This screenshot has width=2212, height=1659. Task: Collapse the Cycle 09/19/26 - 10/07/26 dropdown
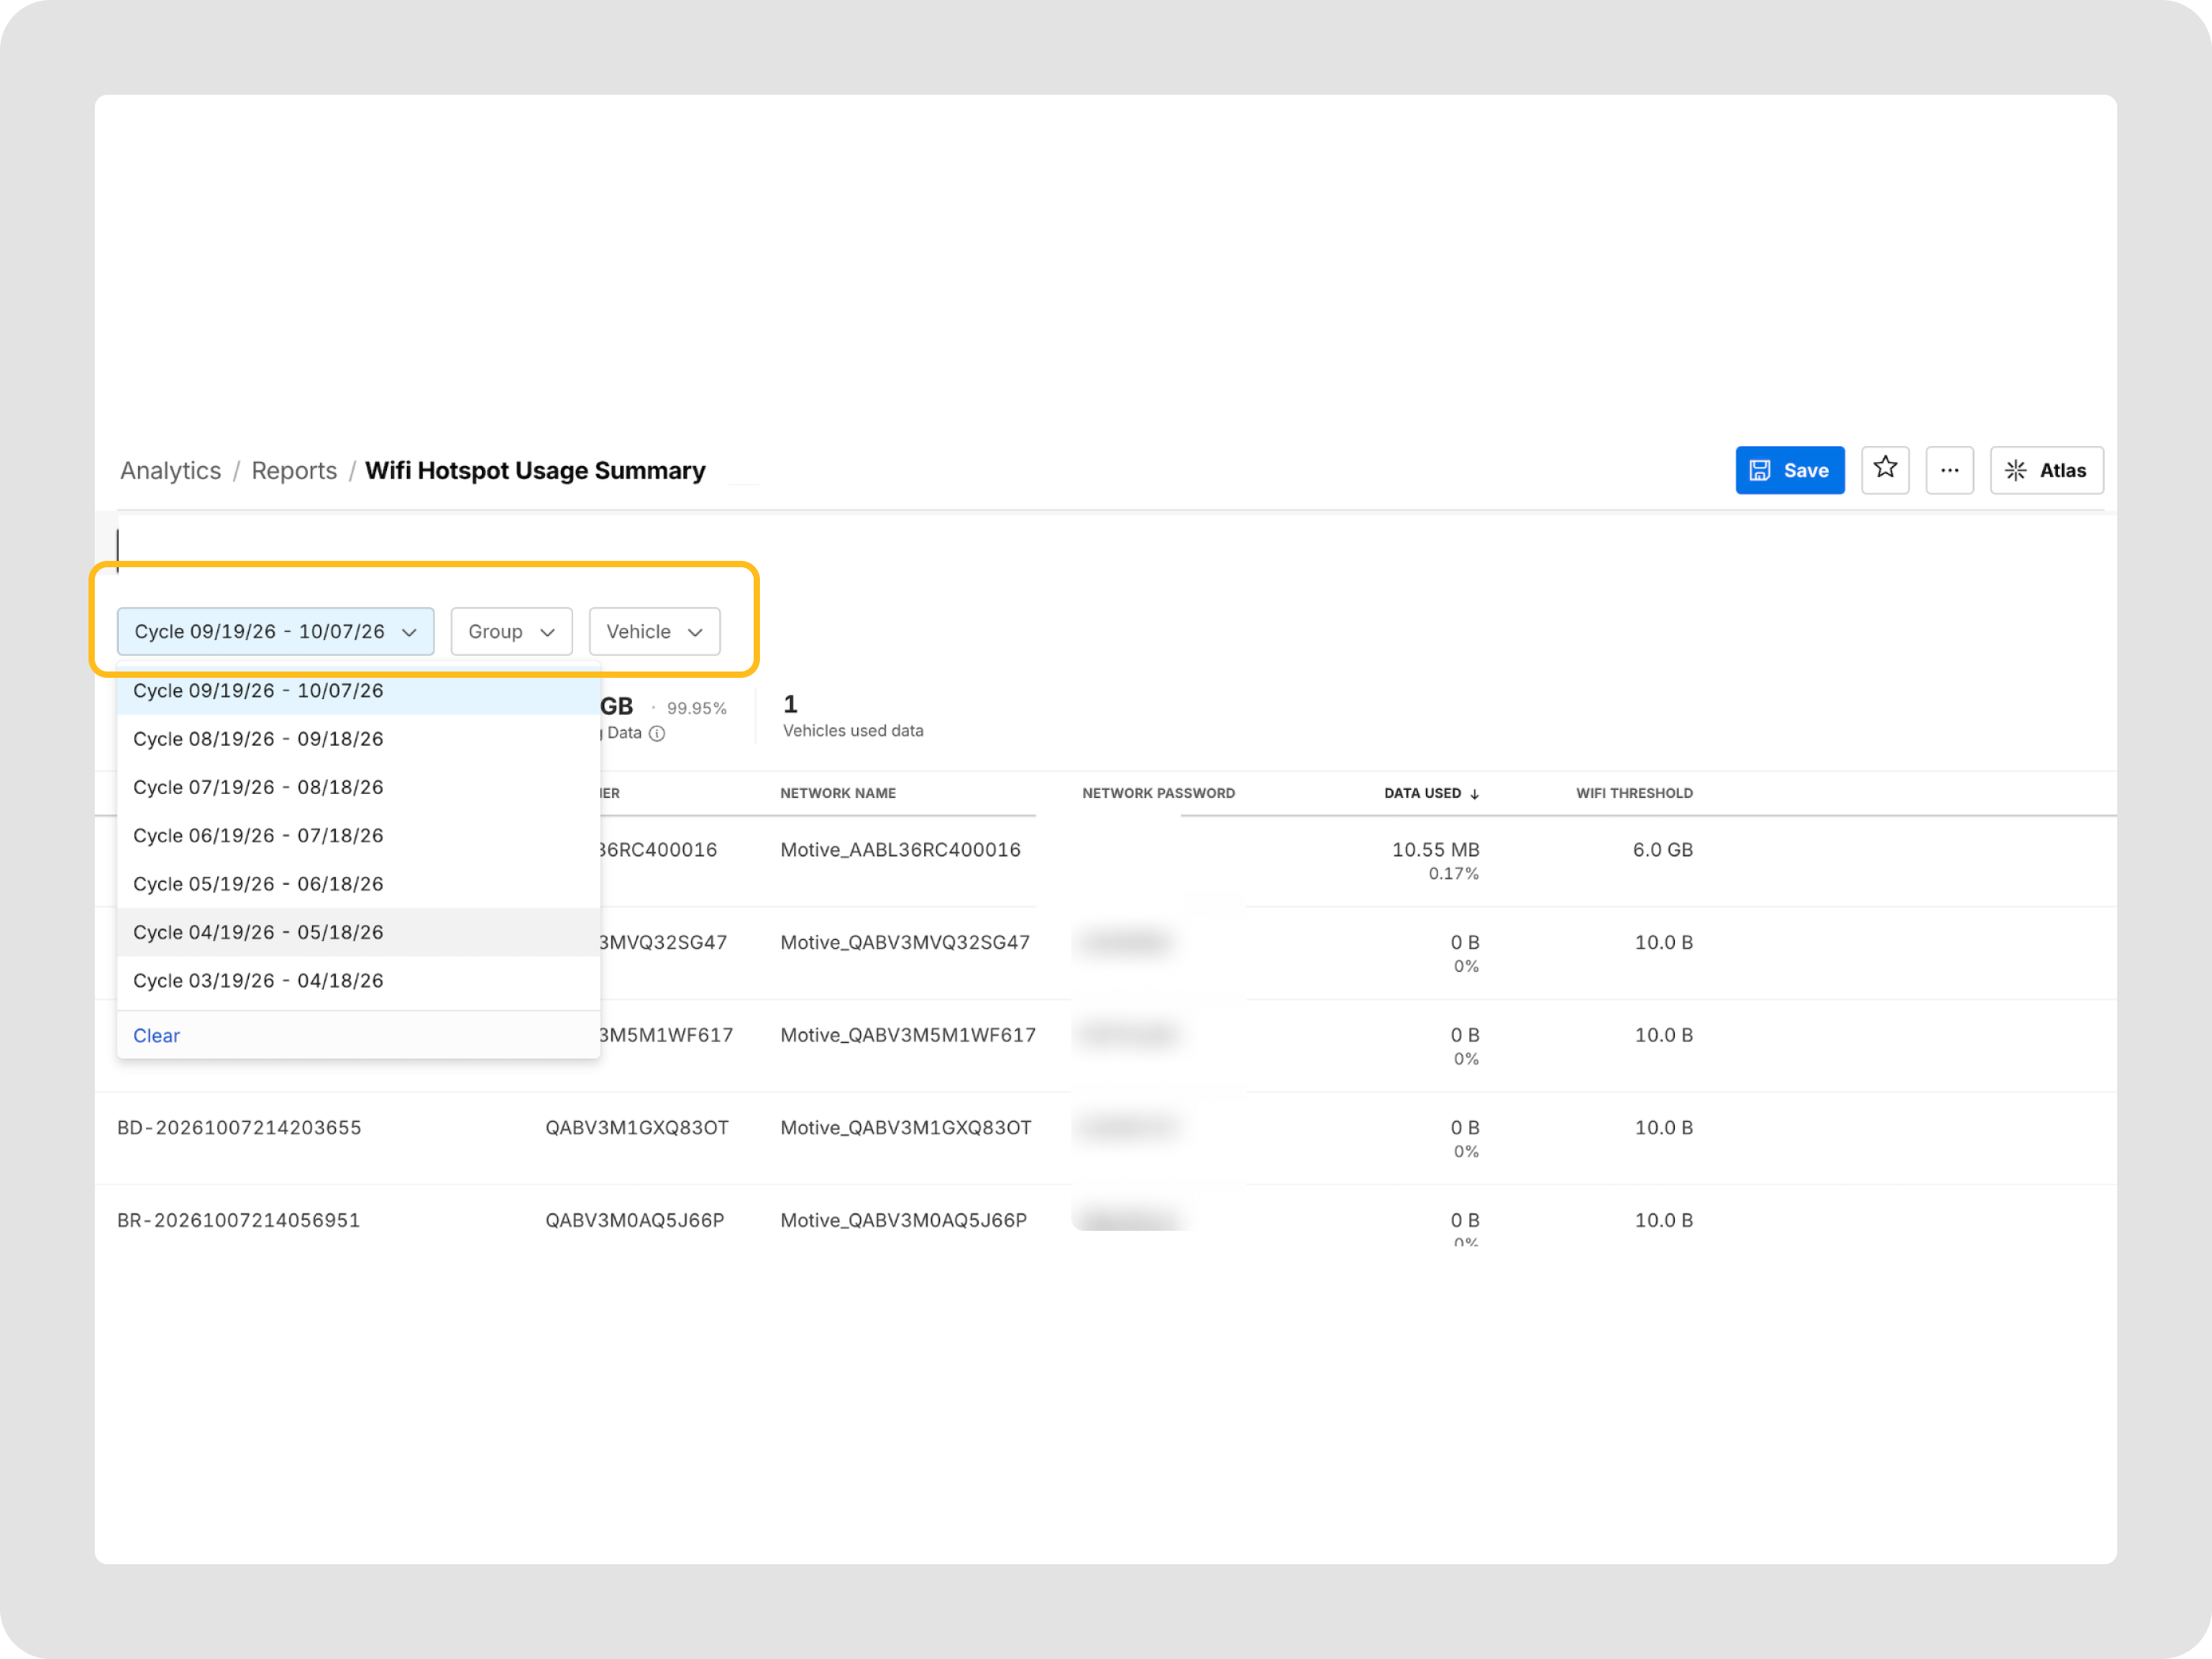pyautogui.click(x=275, y=631)
